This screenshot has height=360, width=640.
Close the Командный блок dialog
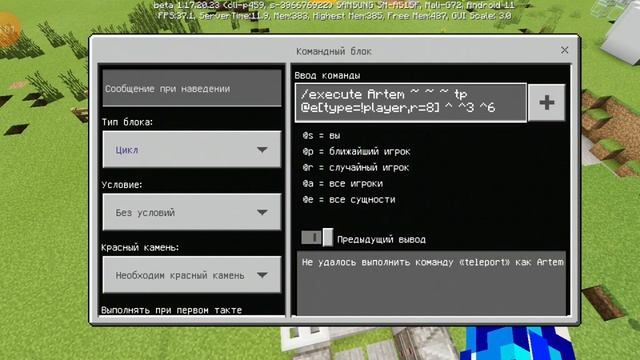tap(564, 50)
